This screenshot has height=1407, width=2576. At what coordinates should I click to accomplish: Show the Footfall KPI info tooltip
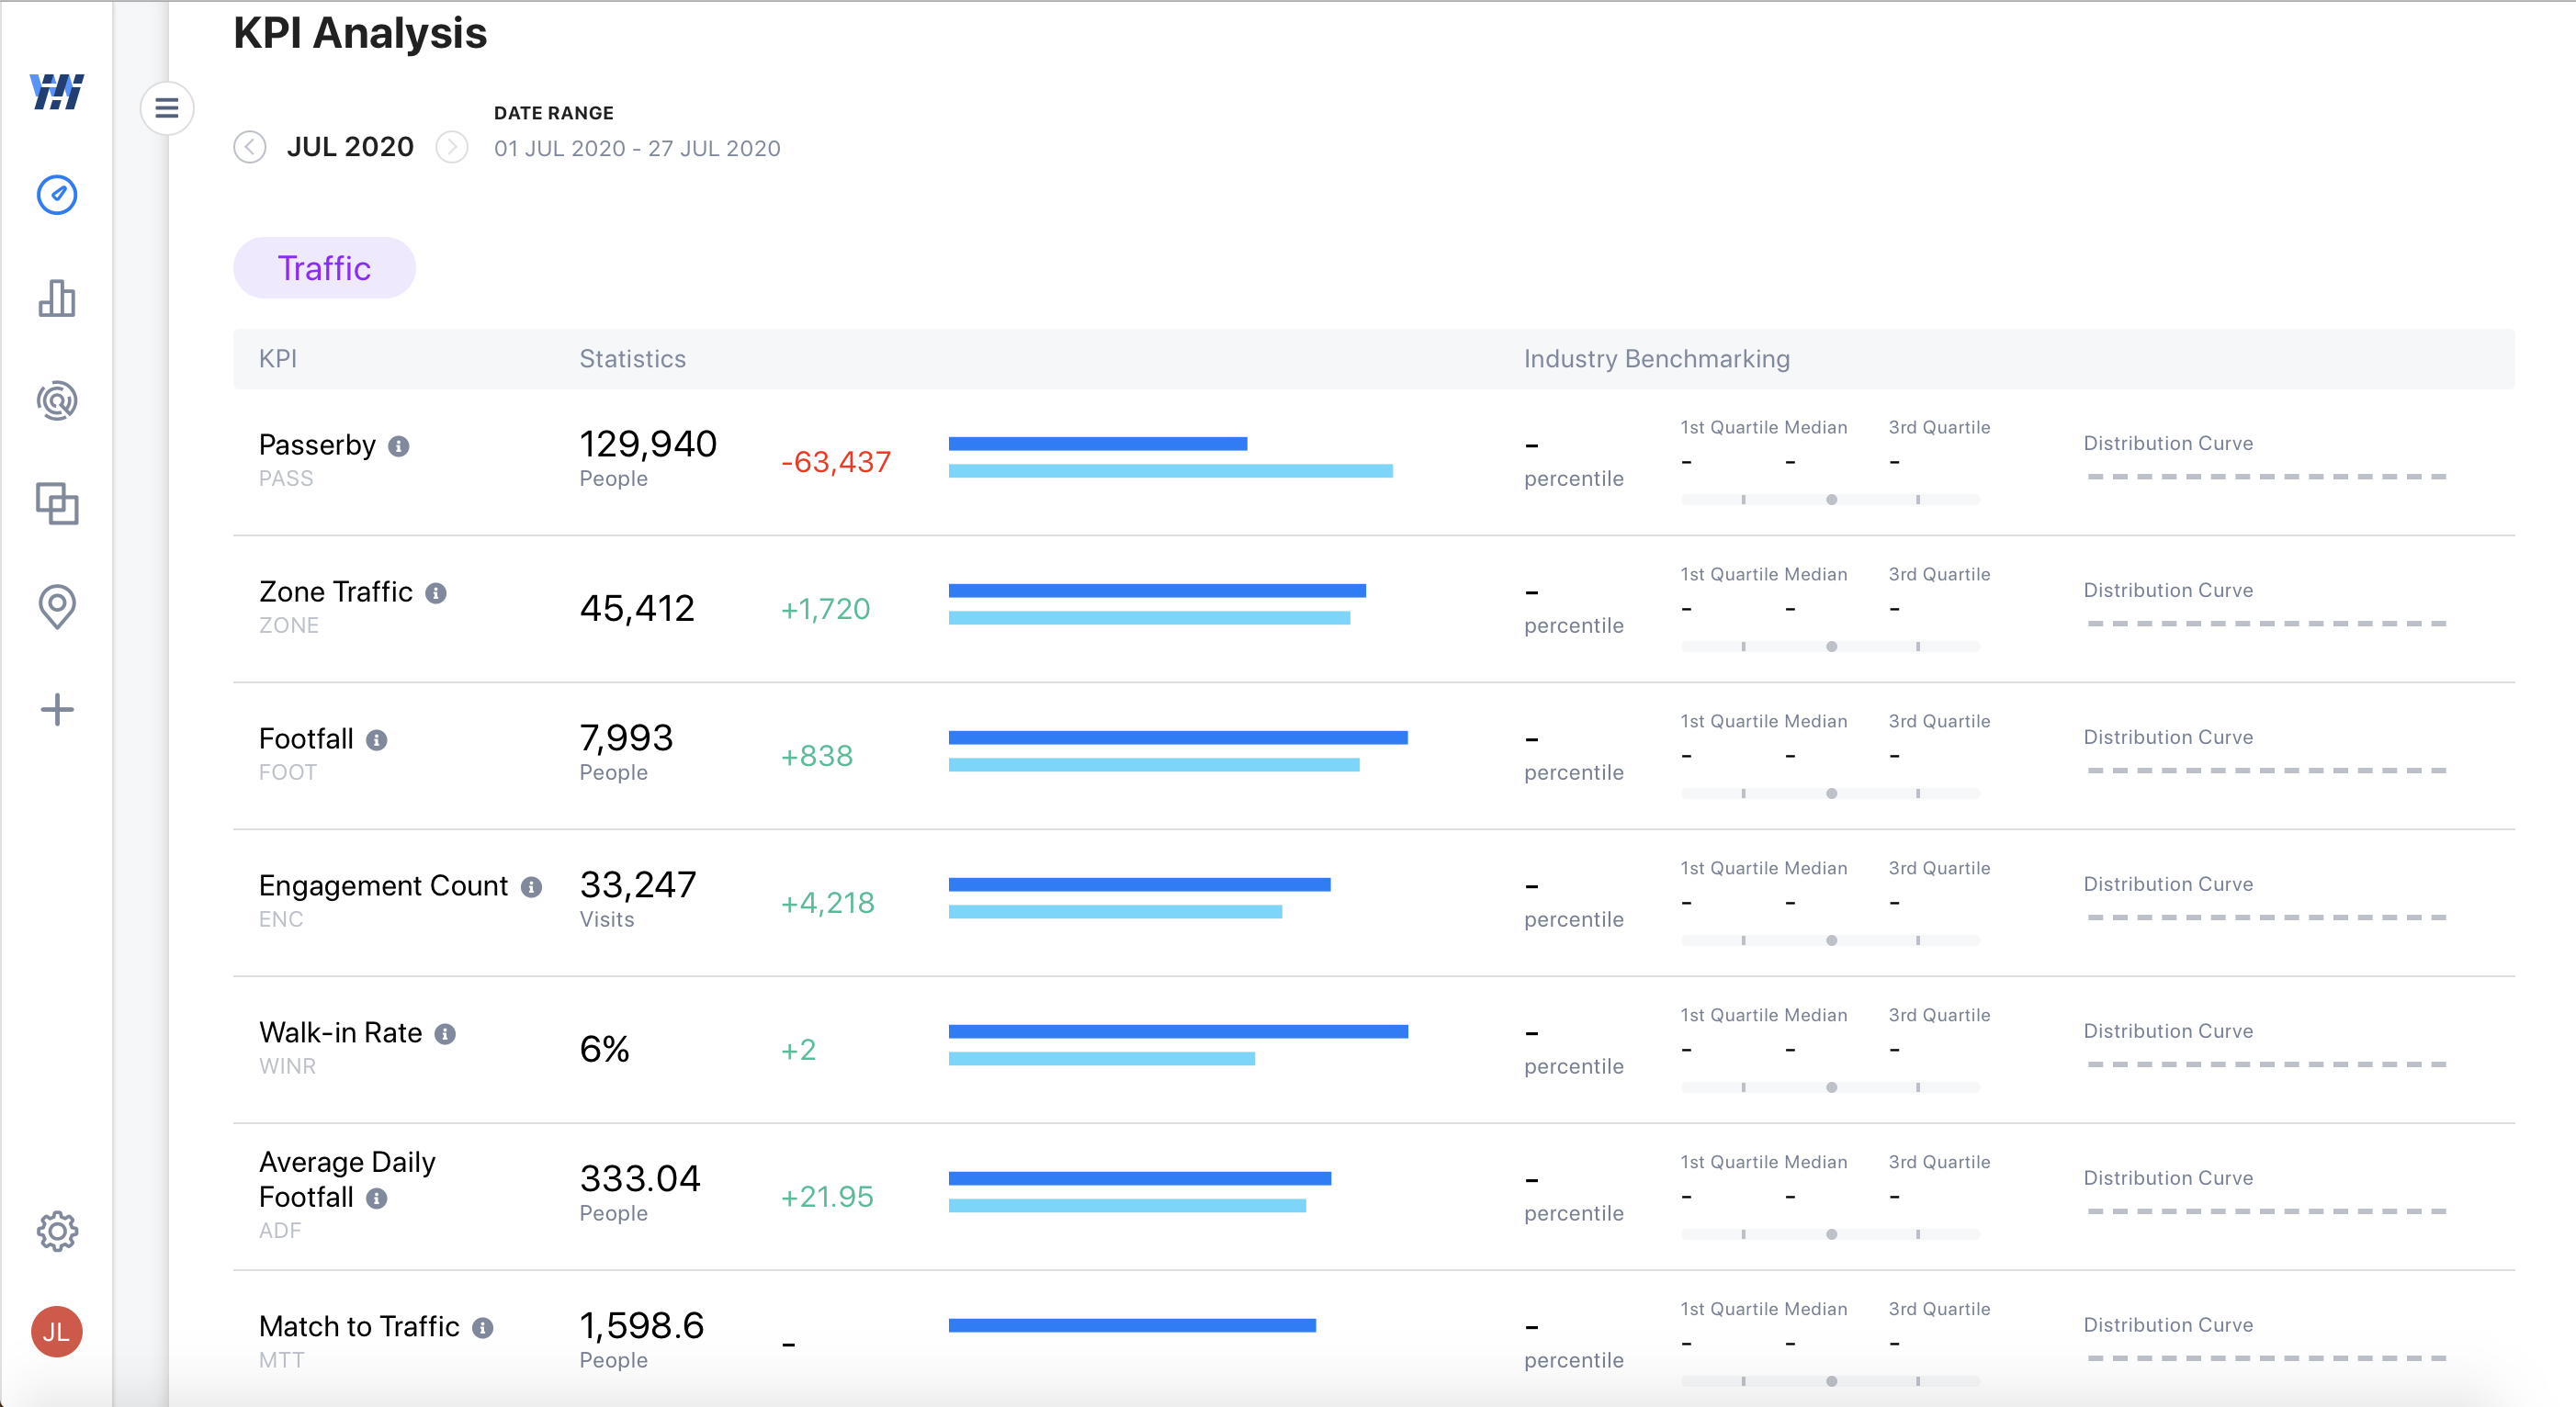(x=376, y=741)
